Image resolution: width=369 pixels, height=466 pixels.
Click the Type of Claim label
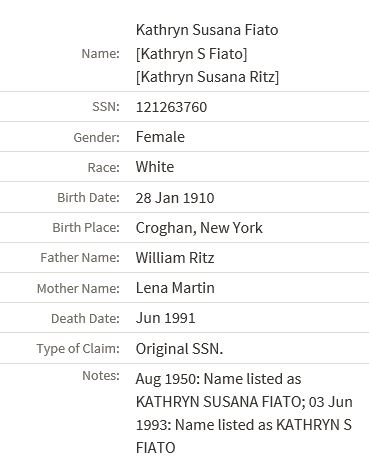78,349
